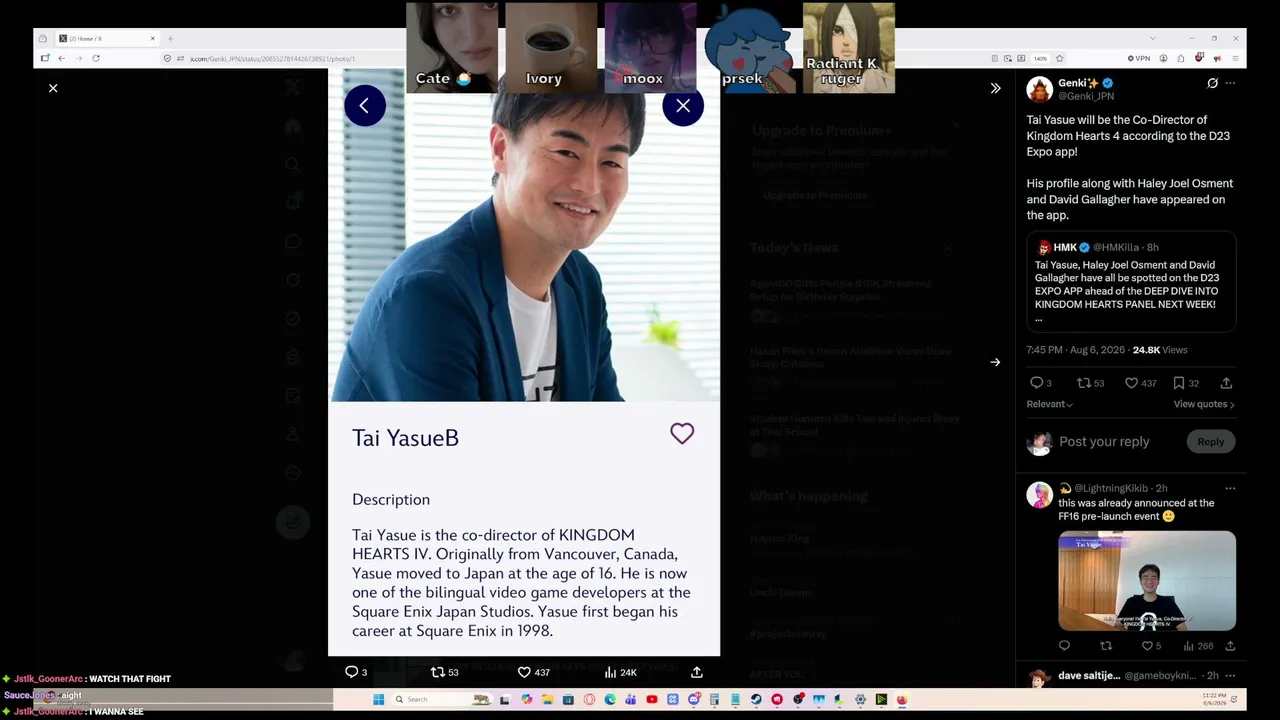
Task: Open Steam from the taskbar
Action: 756,700
